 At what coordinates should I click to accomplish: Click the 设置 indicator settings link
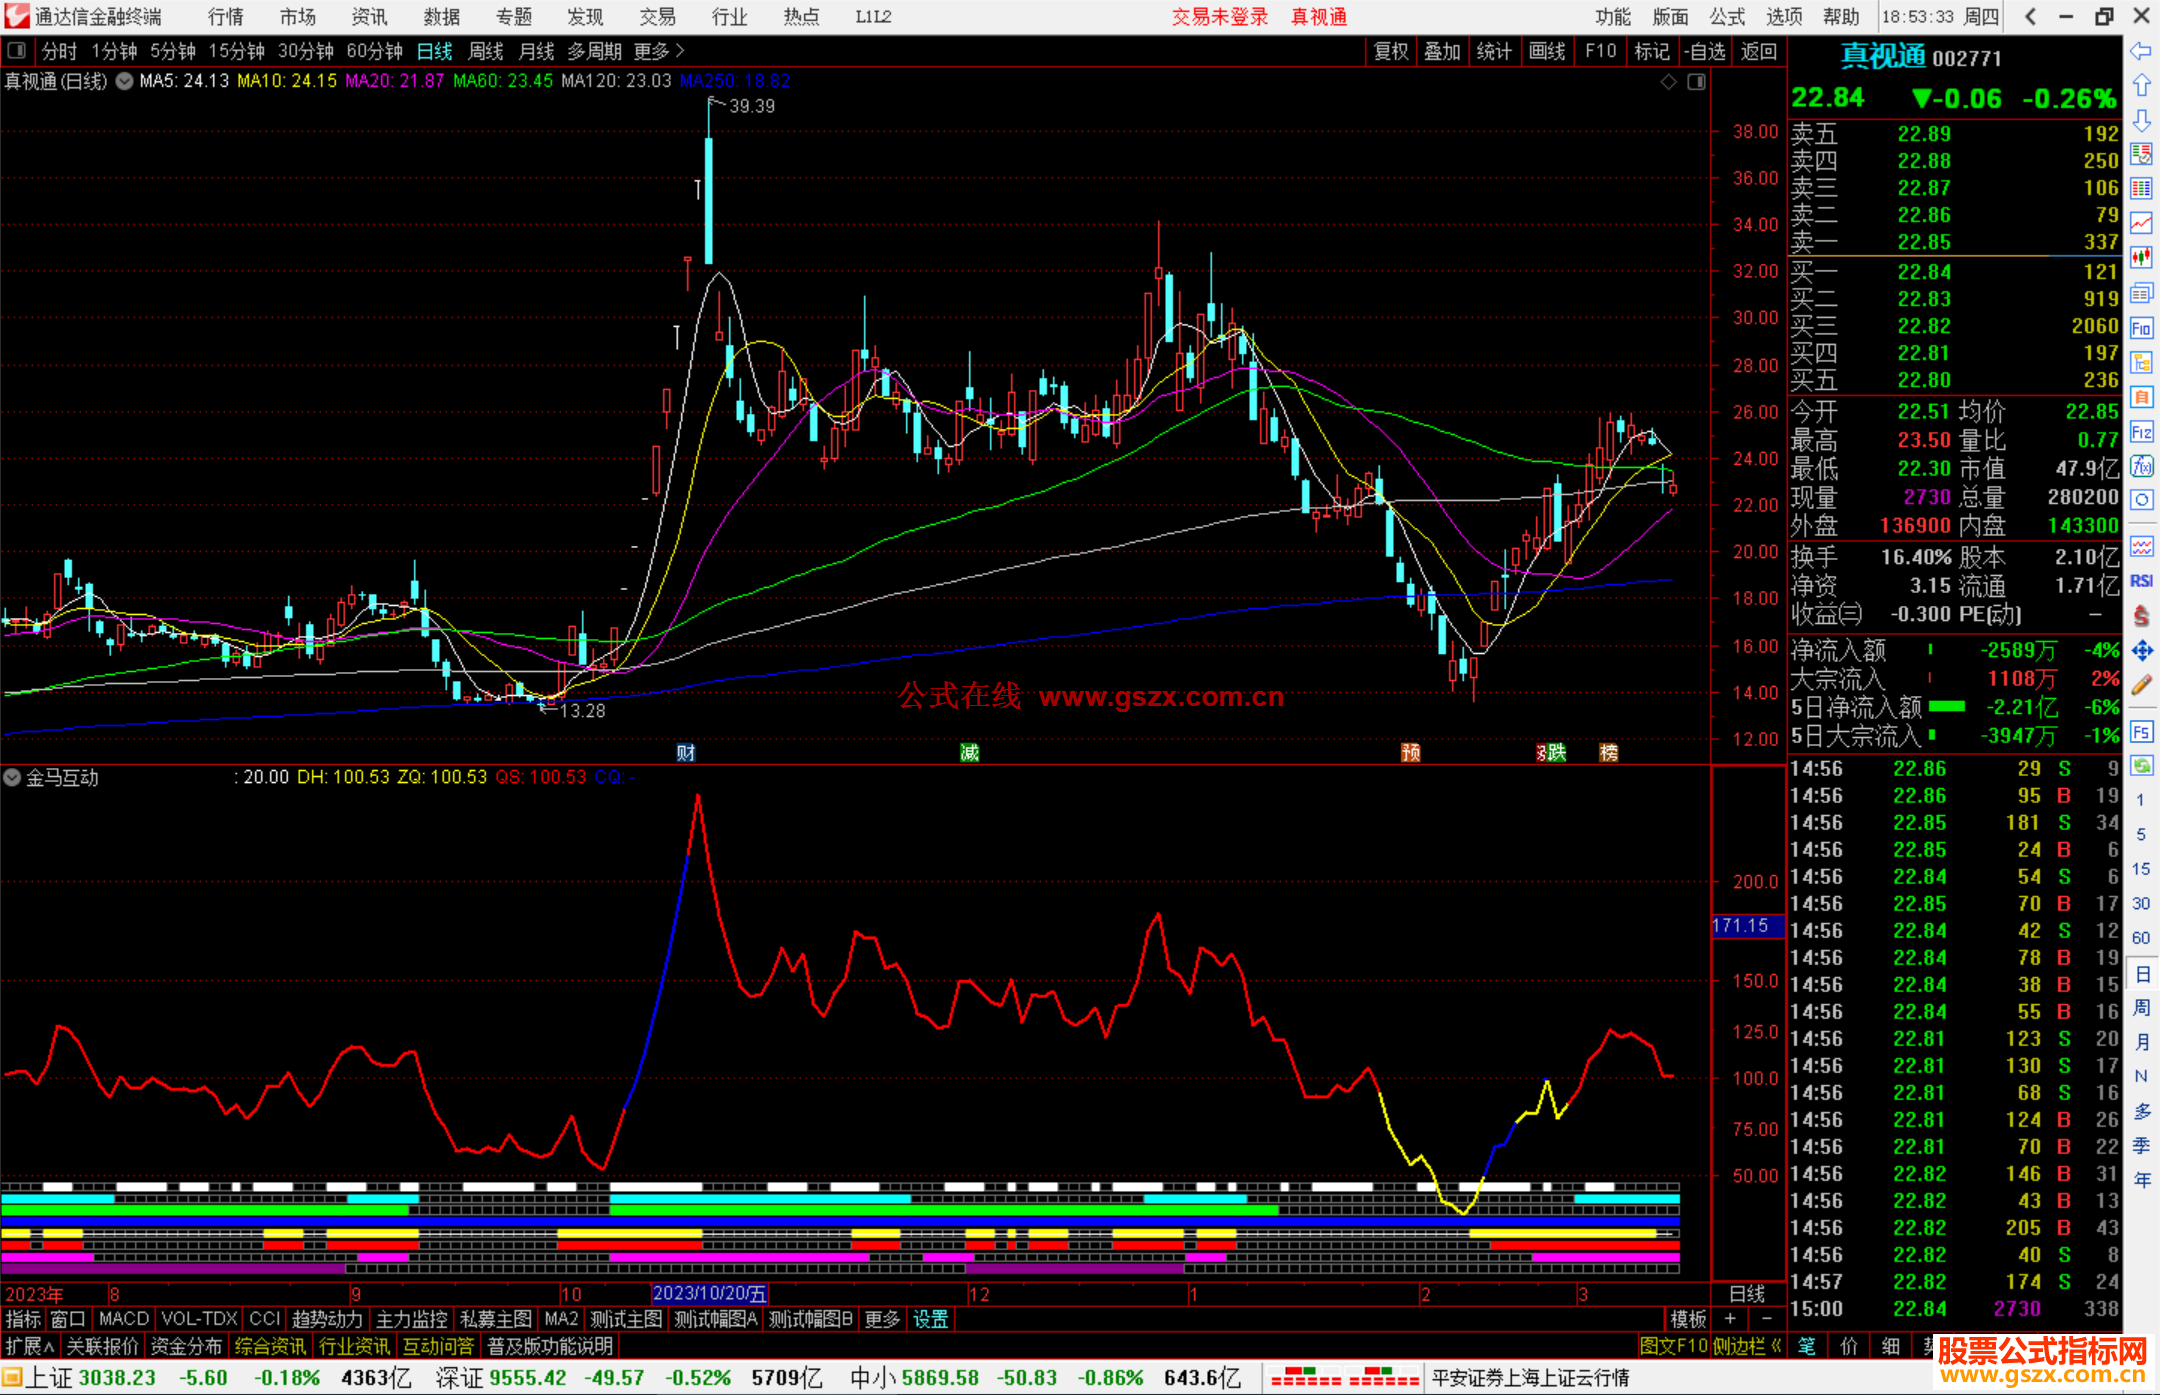(x=930, y=1319)
